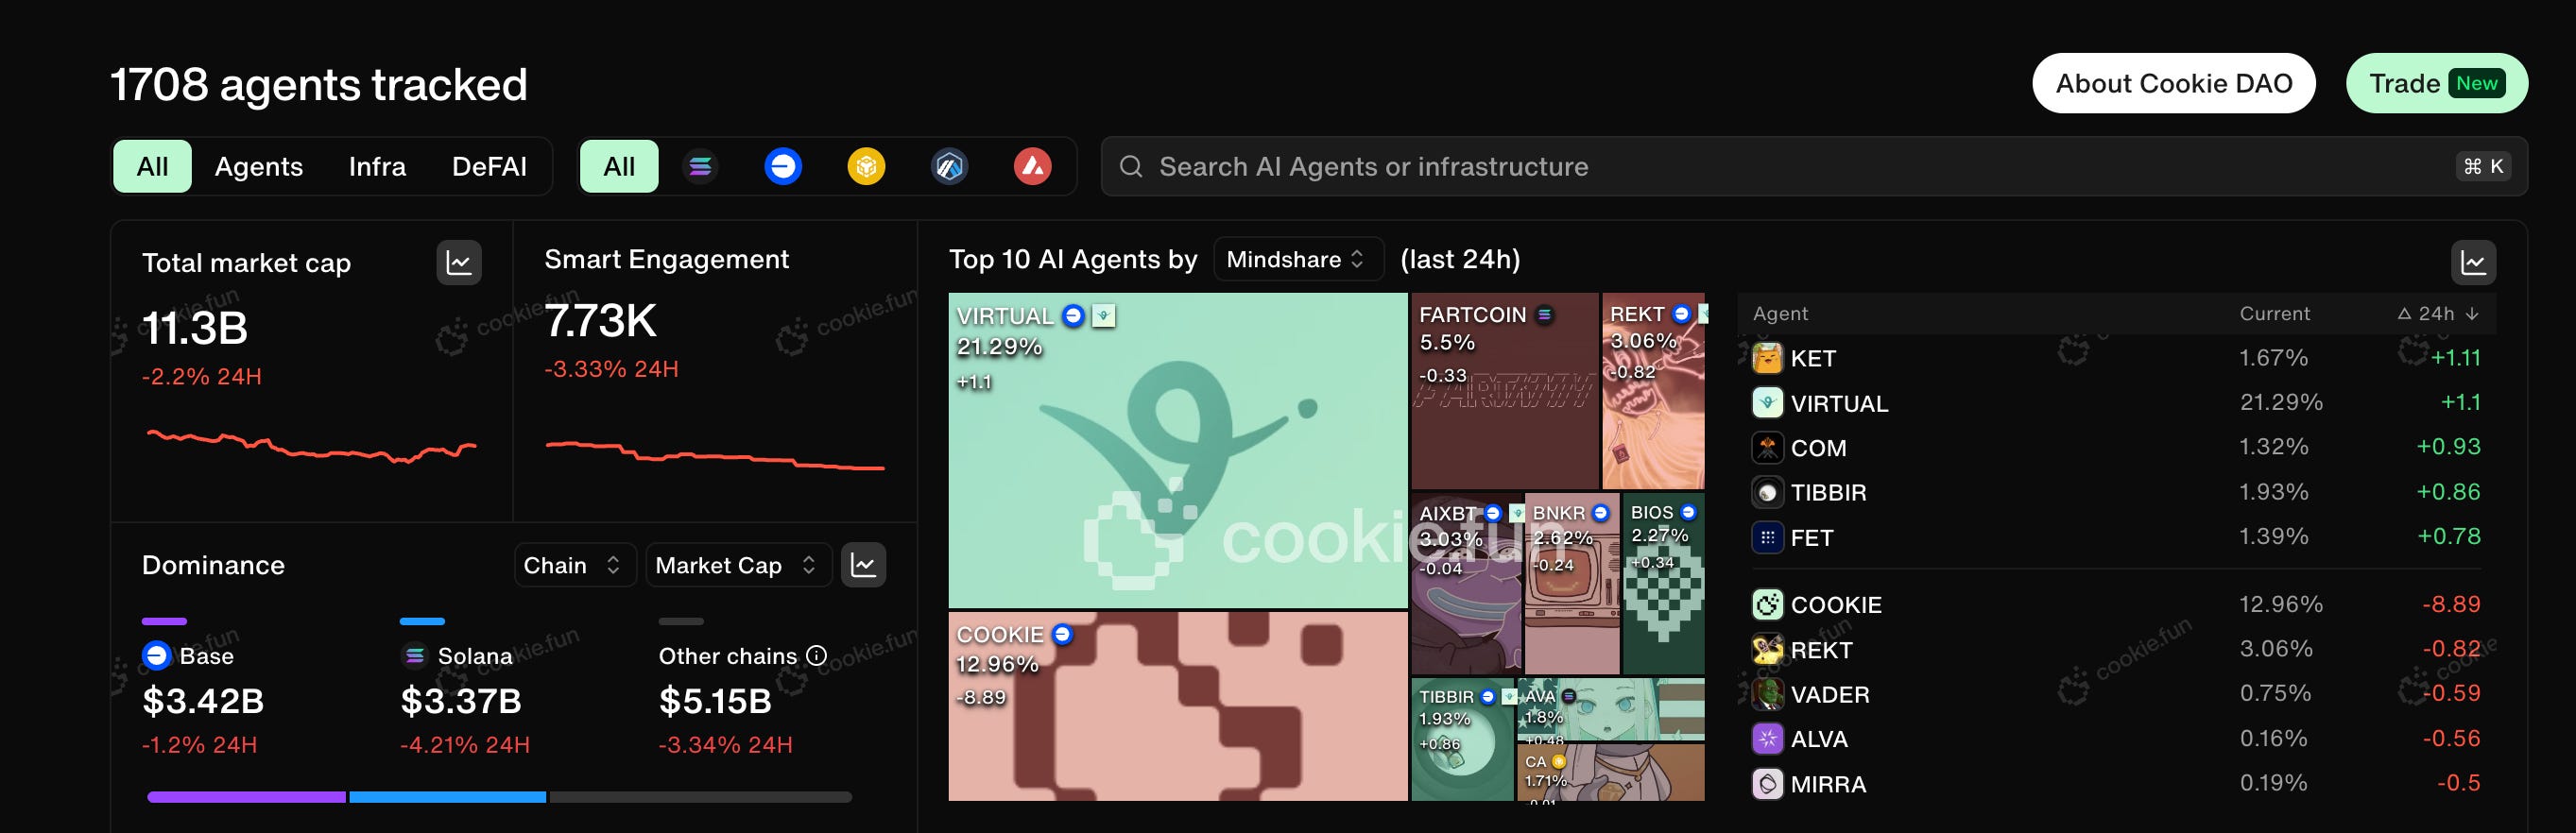Screen dimensions: 2576x833
Task: Open About Cookie DAO
Action: pyautogui.click(x=2173, y=83)
